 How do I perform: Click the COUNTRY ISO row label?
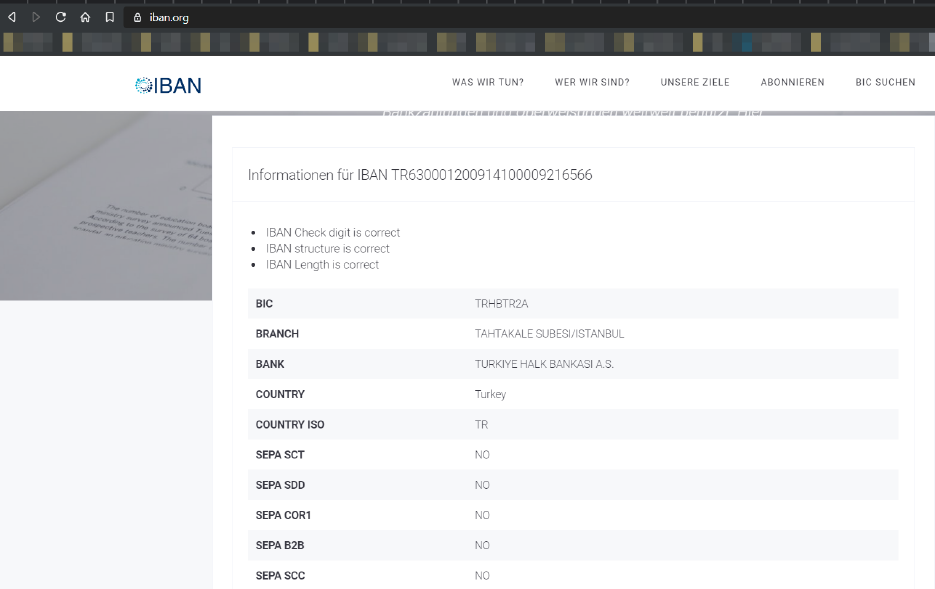(290, 424)
